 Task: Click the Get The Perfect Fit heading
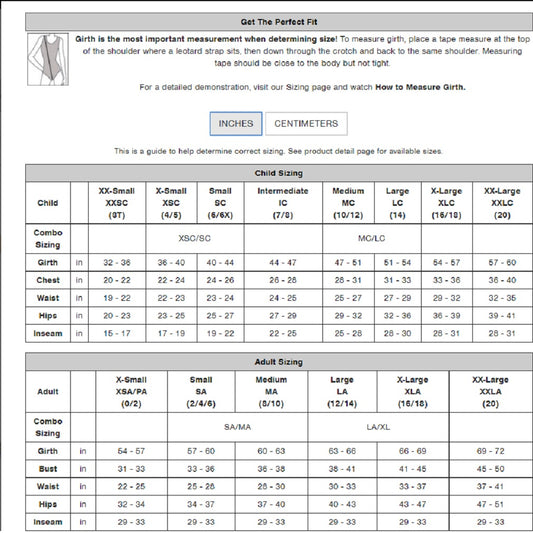pos(279,22)
